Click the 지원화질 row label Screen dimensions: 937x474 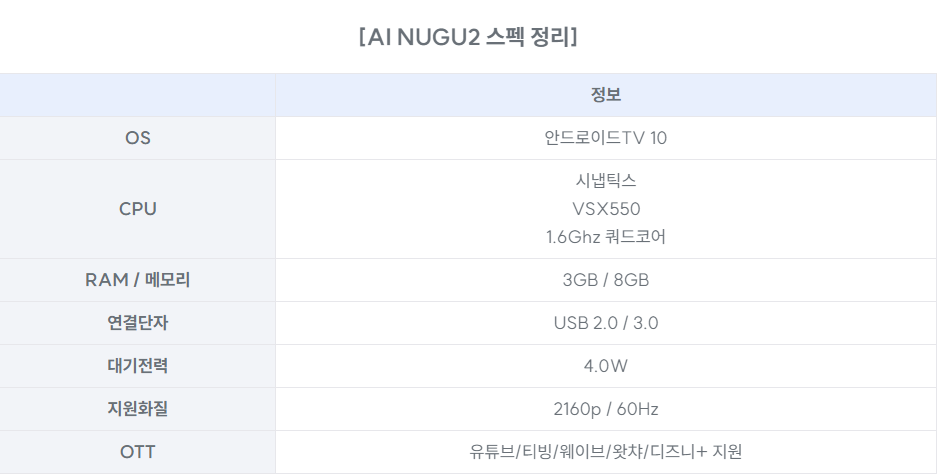[137, 409]
